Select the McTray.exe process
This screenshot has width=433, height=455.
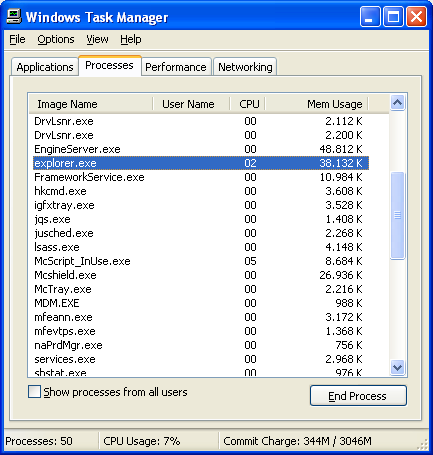(201, 289)
